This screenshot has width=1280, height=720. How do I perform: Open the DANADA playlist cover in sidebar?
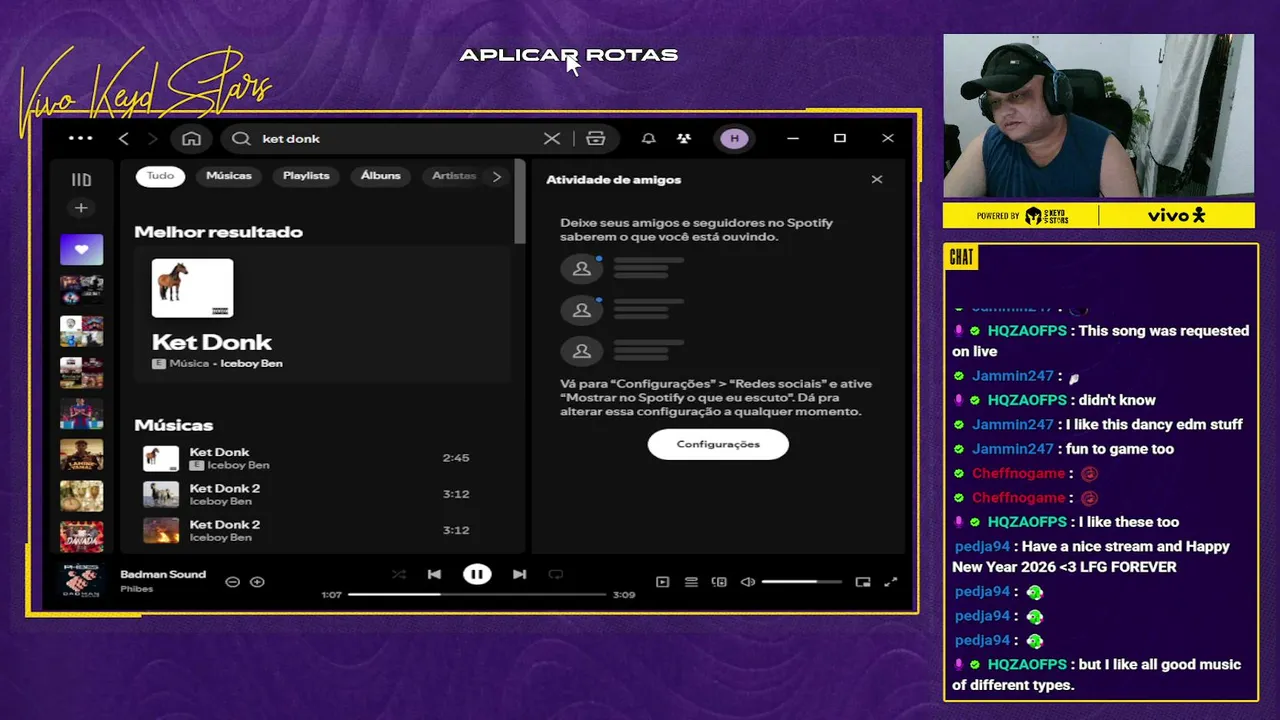pos(81,536)
